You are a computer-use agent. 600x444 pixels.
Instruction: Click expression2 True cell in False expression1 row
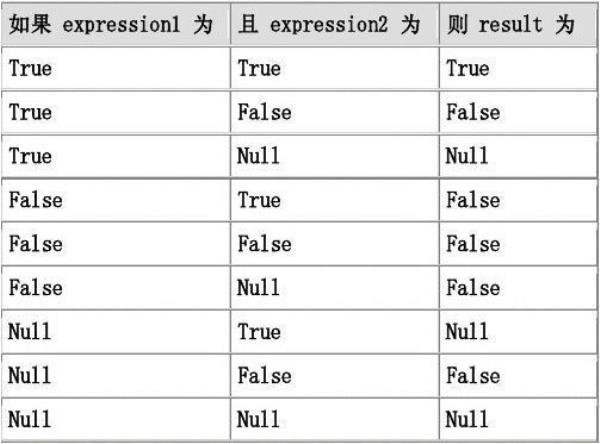pos(335,200)
